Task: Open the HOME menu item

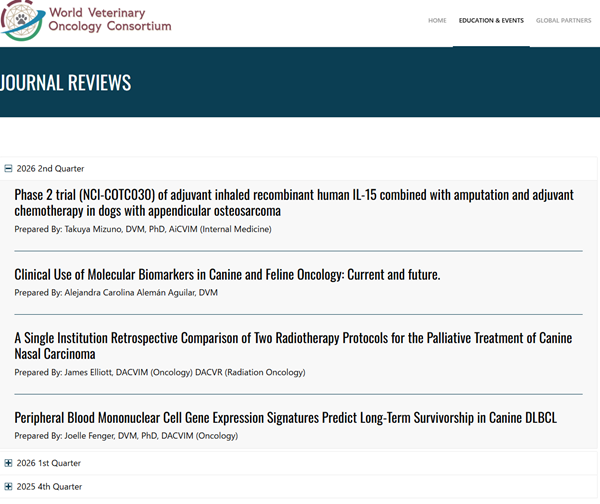Action: 437,20
